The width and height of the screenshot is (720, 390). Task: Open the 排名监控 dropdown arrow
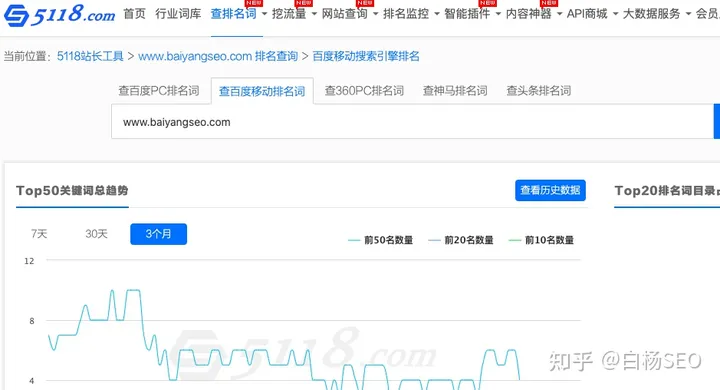437,14
